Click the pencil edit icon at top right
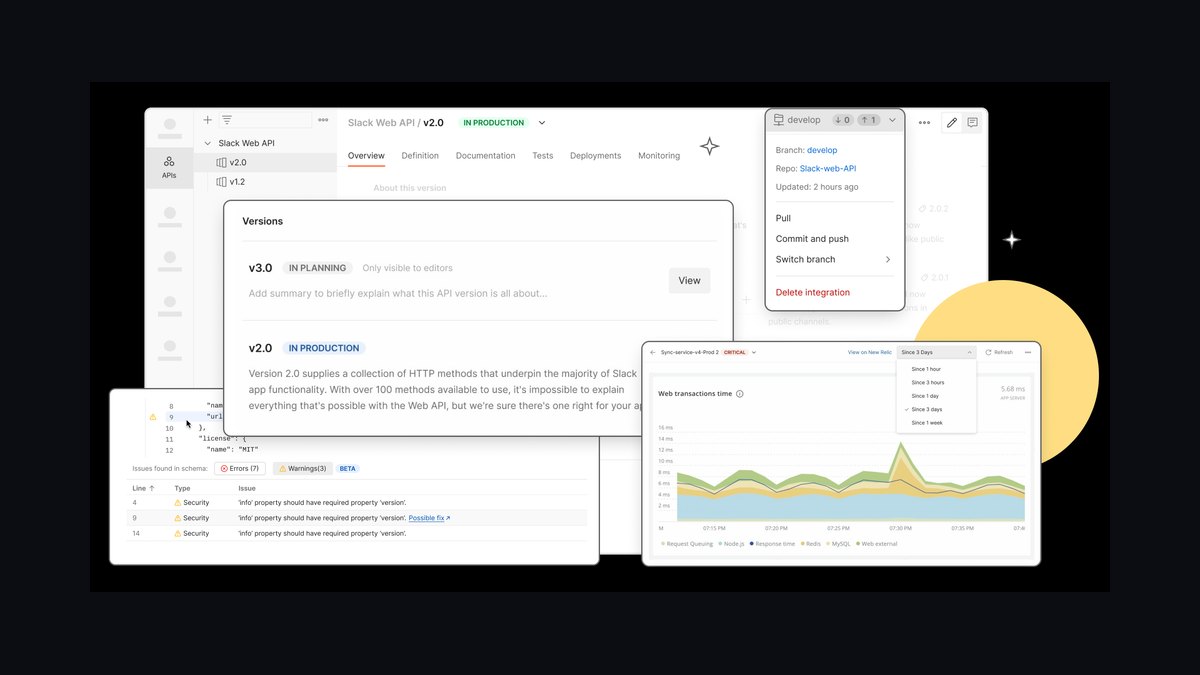Screen dimensions: 1200x675 (x=952, y=122)
